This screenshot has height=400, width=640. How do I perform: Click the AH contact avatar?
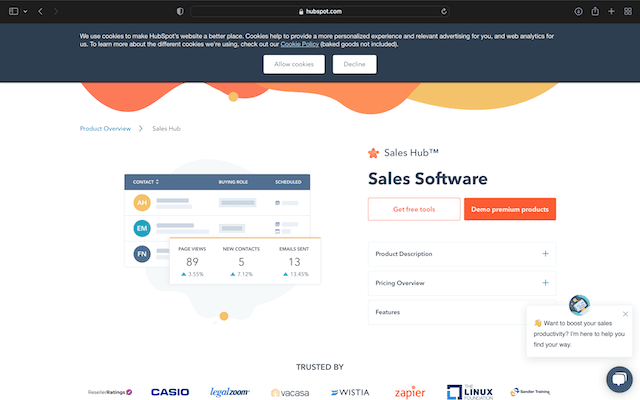[142, 202]
